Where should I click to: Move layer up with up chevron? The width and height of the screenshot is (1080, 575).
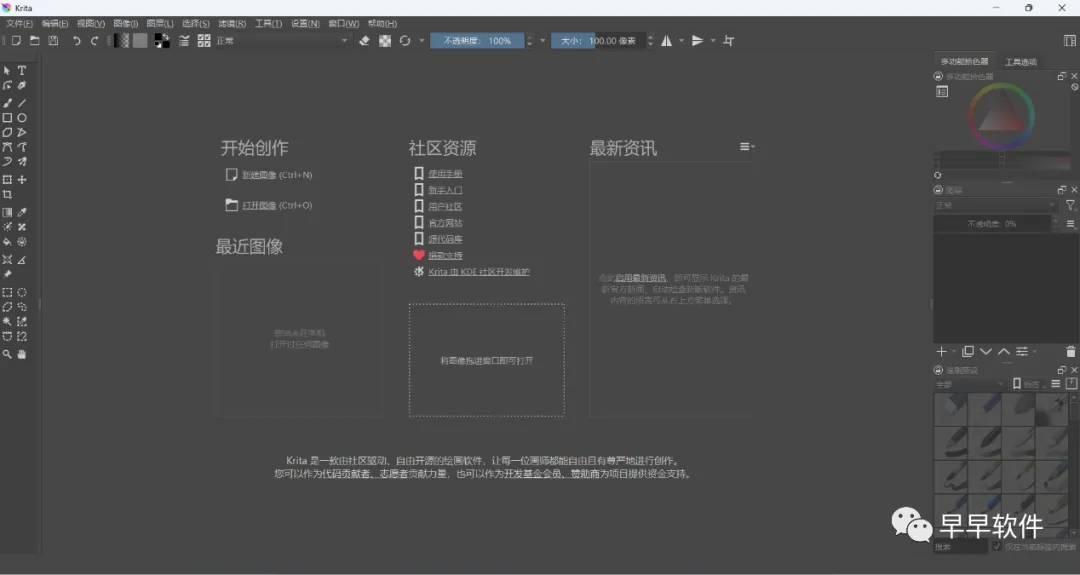click(x=1004, y=352)
